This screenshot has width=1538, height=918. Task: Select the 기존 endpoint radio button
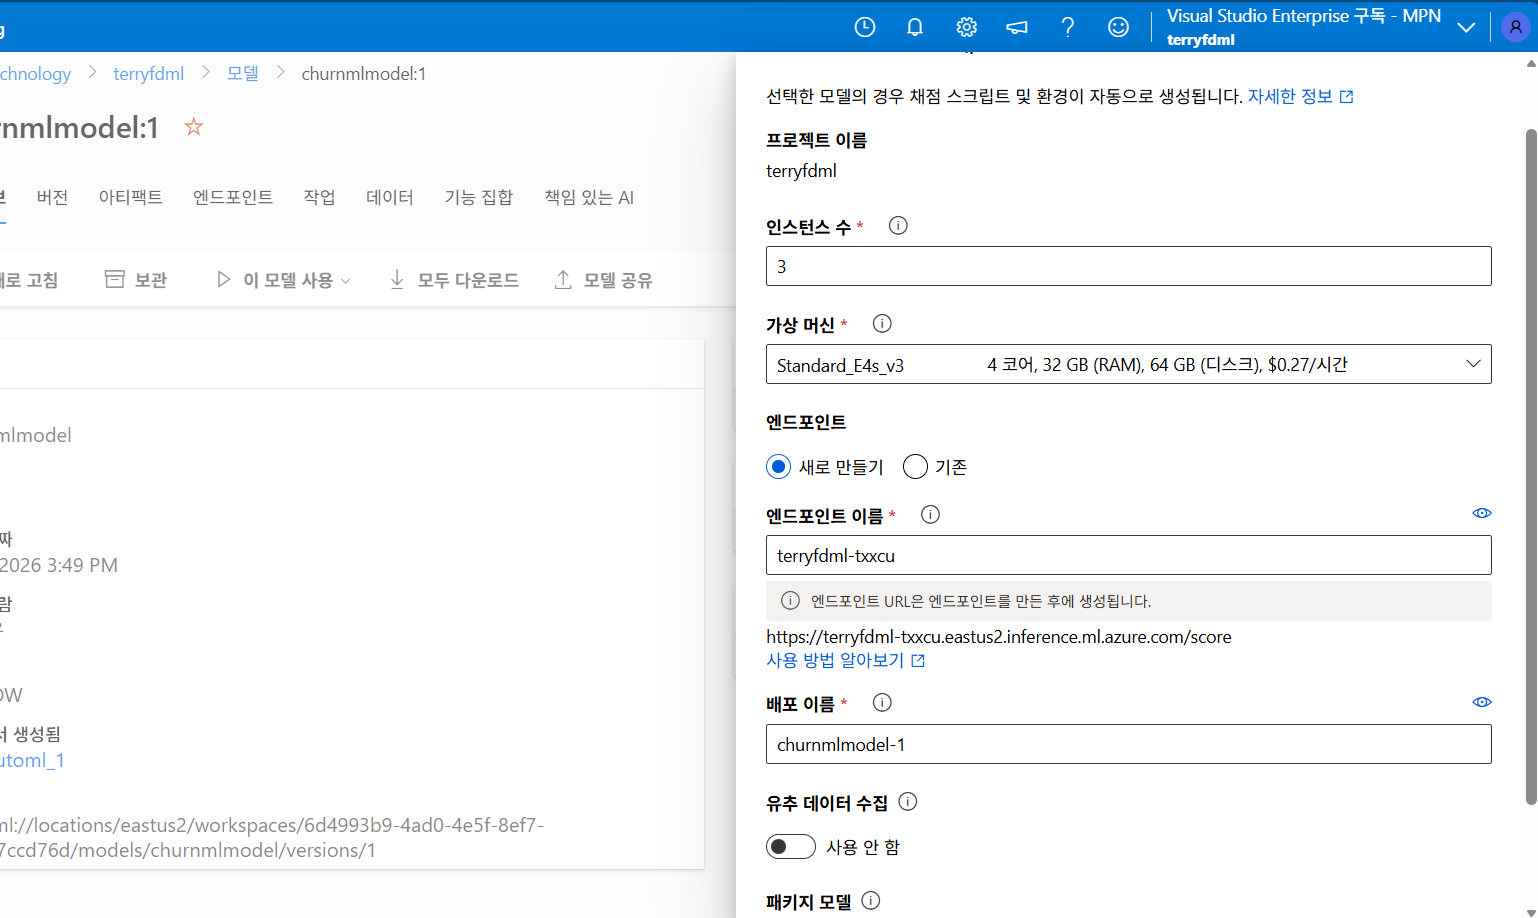[x=914, y=466]
